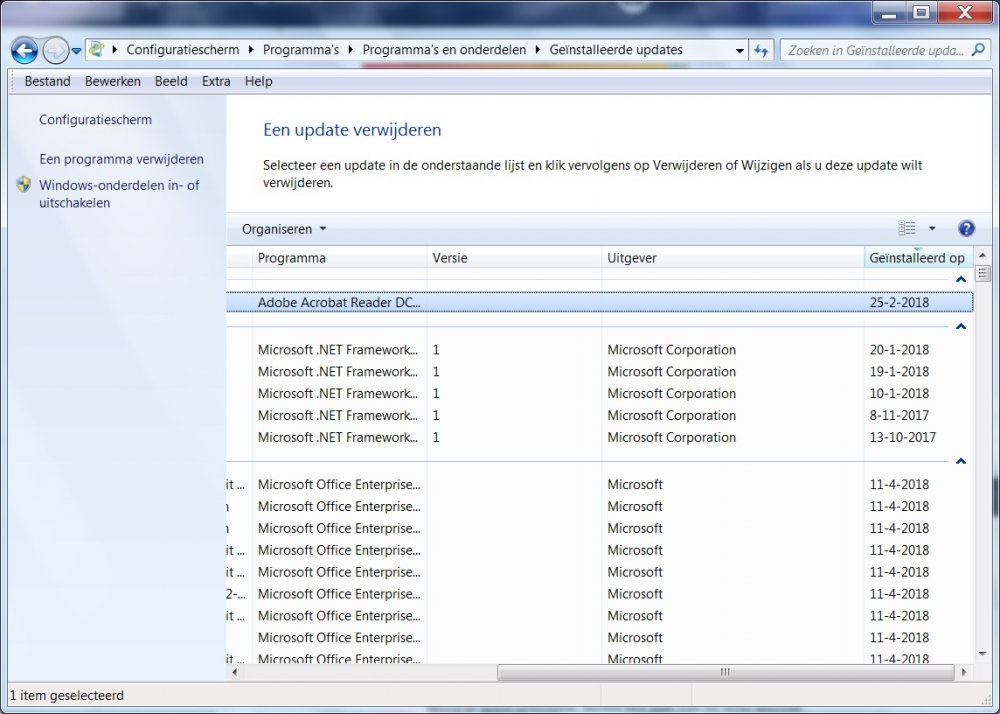Viewport: 1000px width, 714px height.
Task: Open the Bestand menu
Action: coord(47,81)
